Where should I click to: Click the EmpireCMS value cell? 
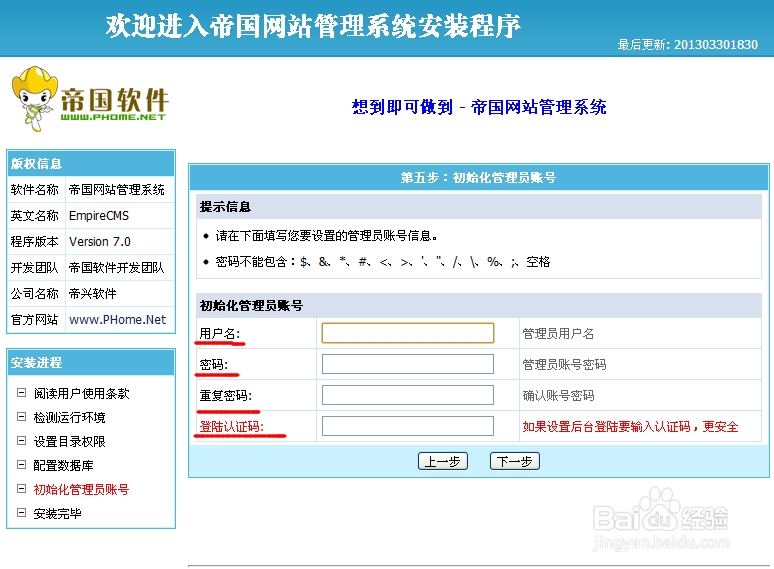coord(120,216)
